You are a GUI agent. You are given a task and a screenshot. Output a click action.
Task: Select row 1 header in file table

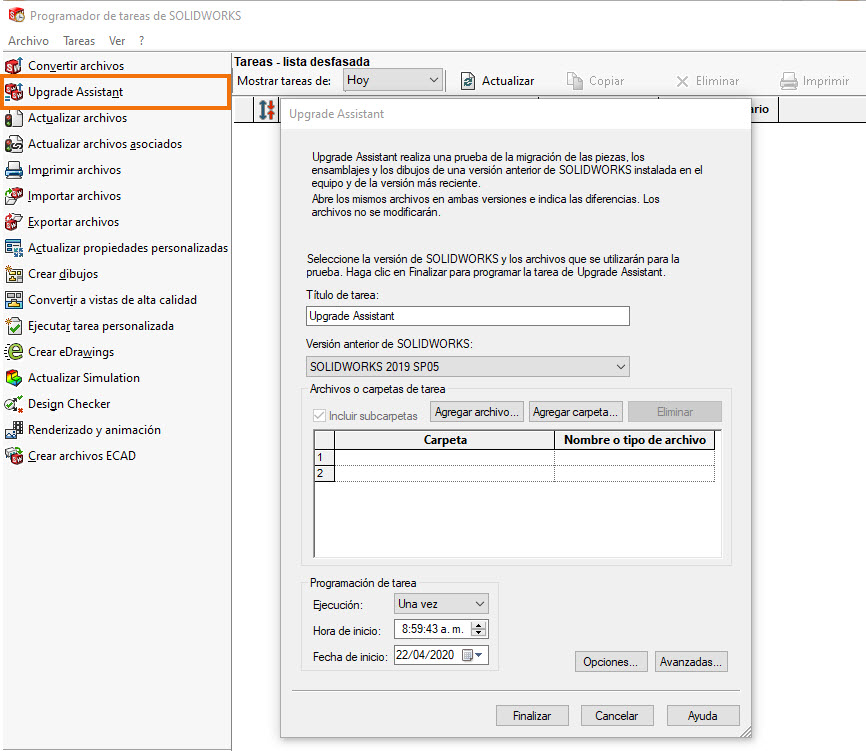tap(324, 457)
